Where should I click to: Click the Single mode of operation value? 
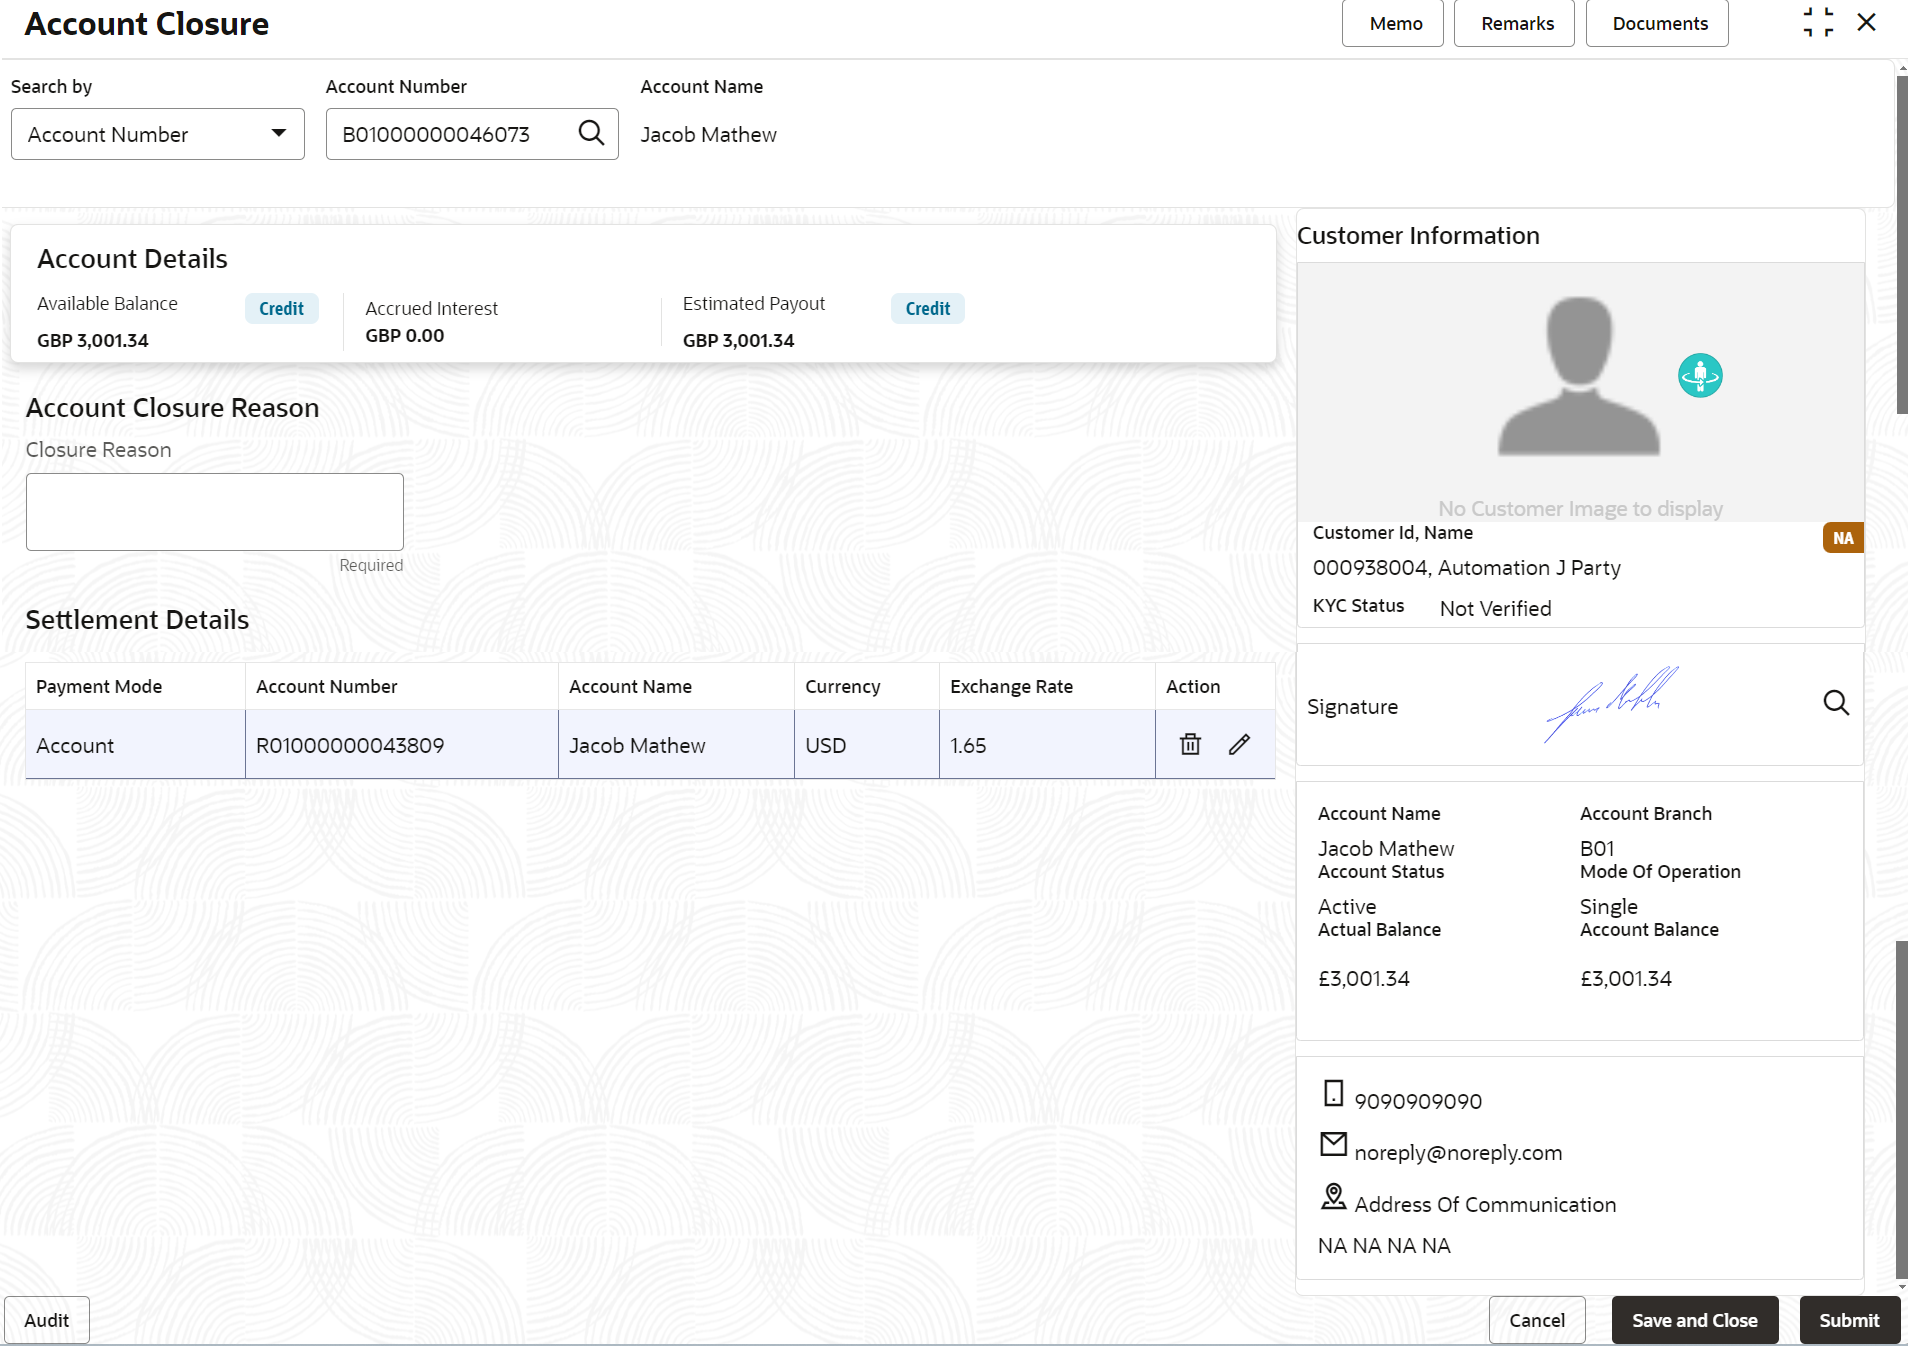(x=1608, y=907)
